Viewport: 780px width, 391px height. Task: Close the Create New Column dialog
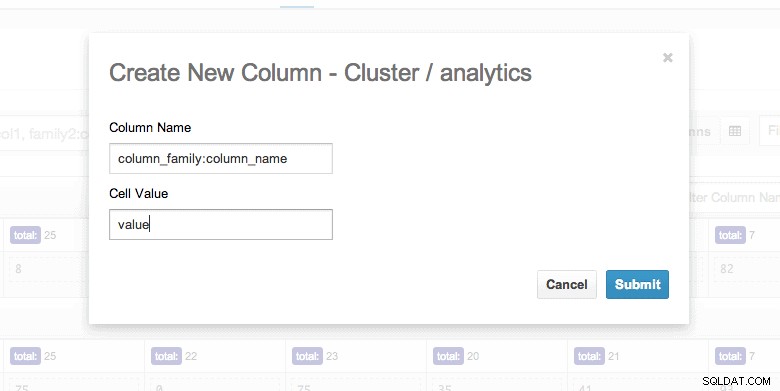pyautogui.click(x=668, y=58)
